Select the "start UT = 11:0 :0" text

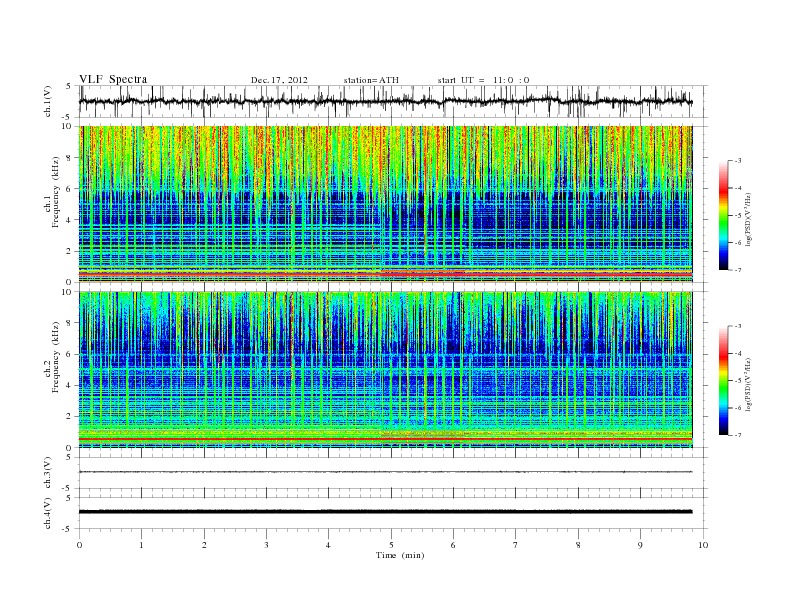(483, 80)
